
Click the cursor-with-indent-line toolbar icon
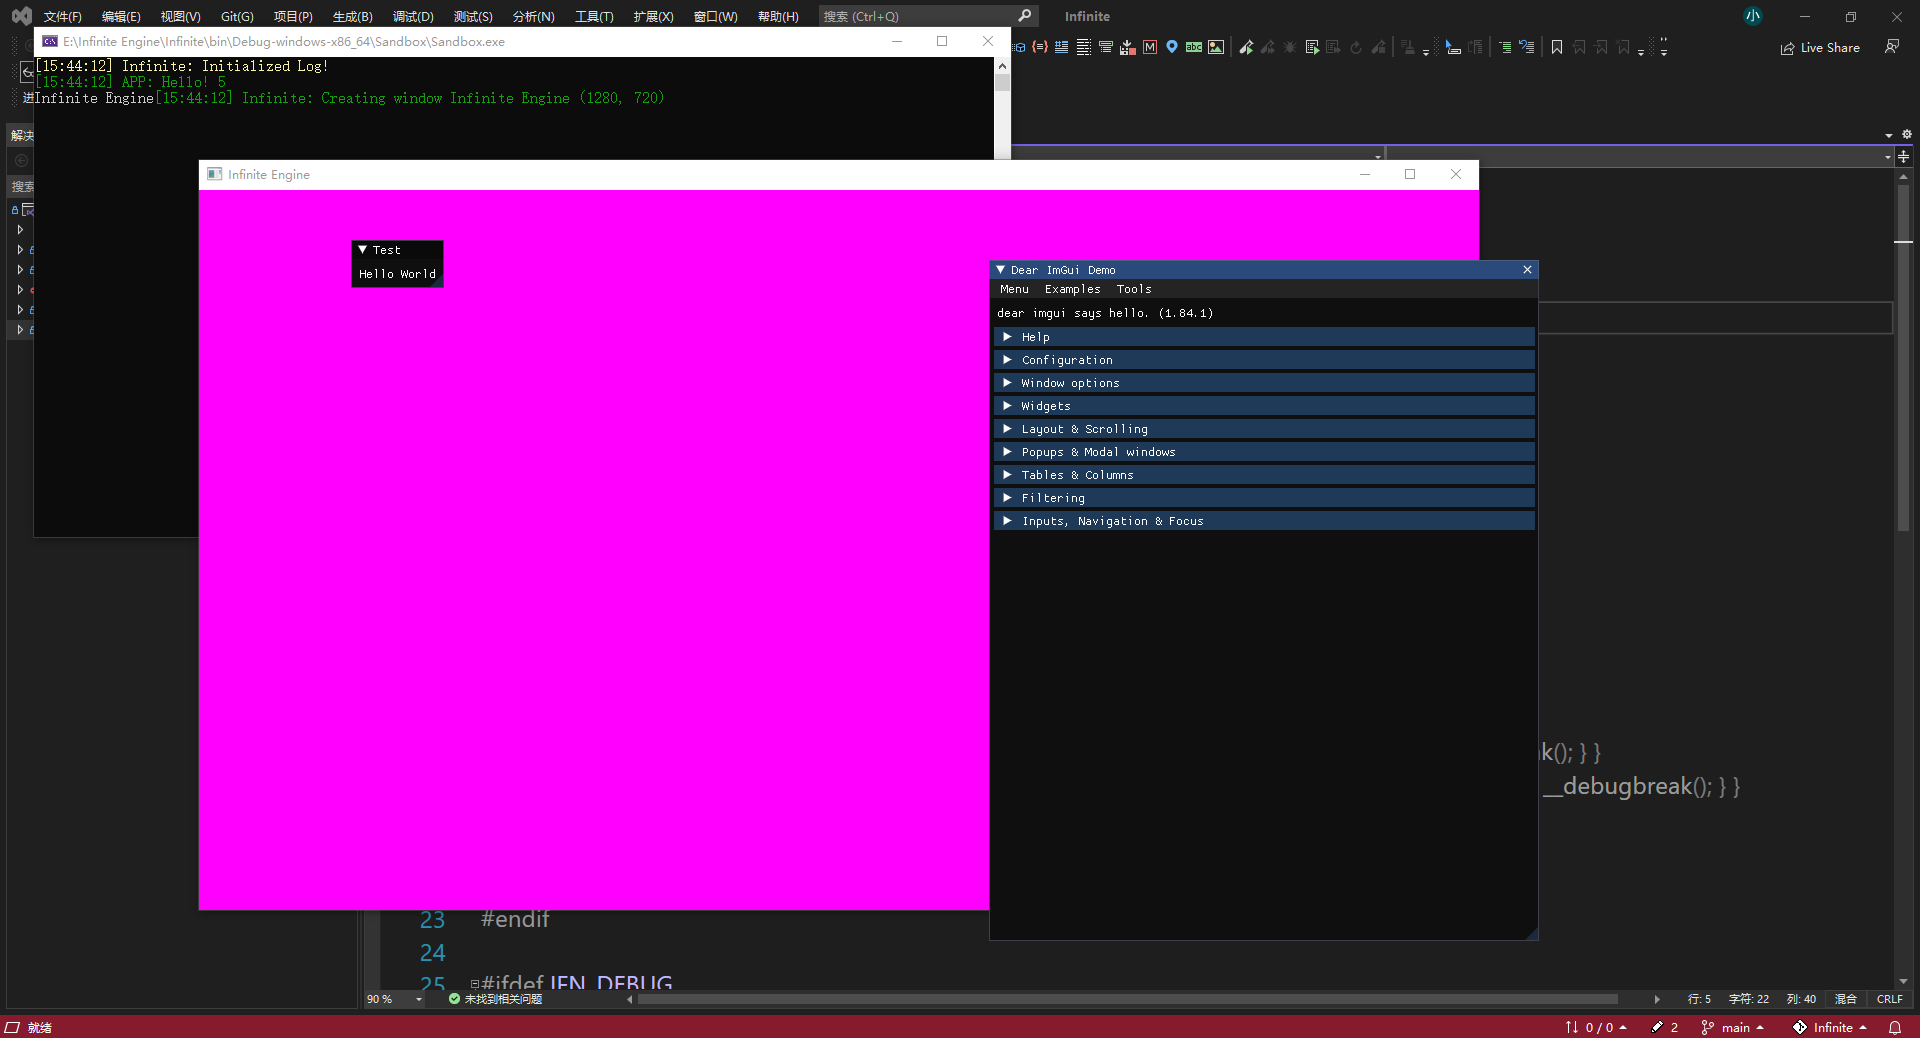pyautogui.click(x=1453, y=47)
